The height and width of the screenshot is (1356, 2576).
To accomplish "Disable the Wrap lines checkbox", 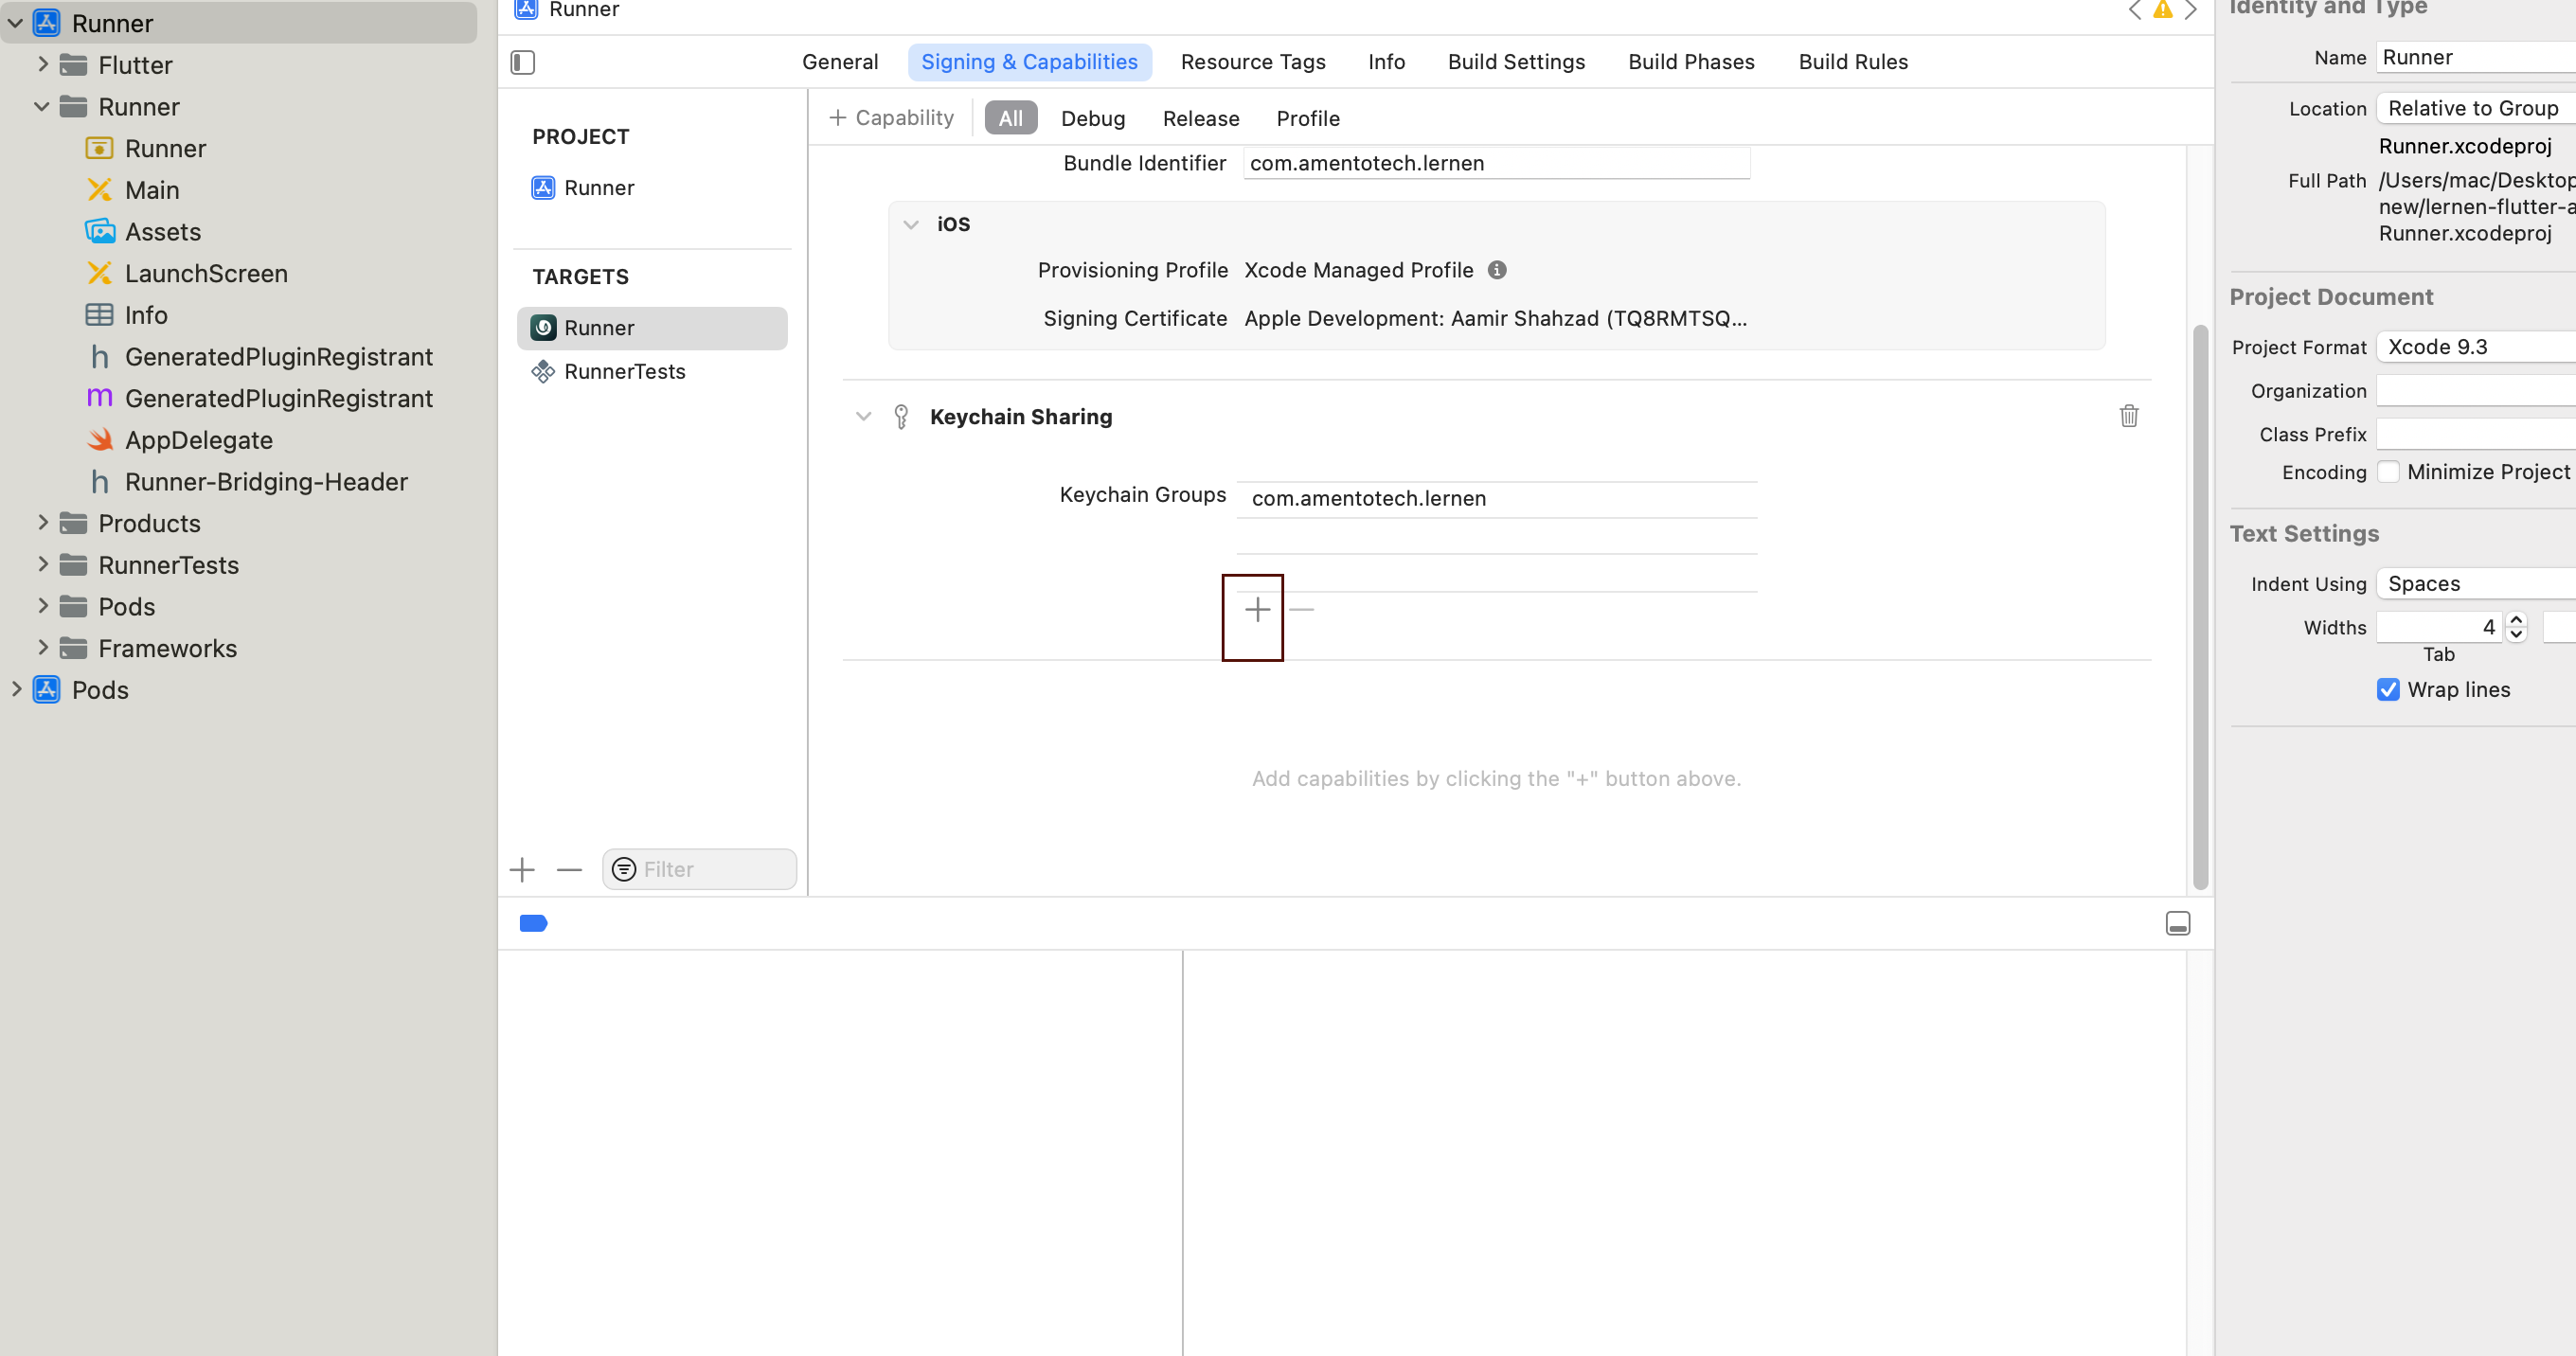I will 2388,690.
